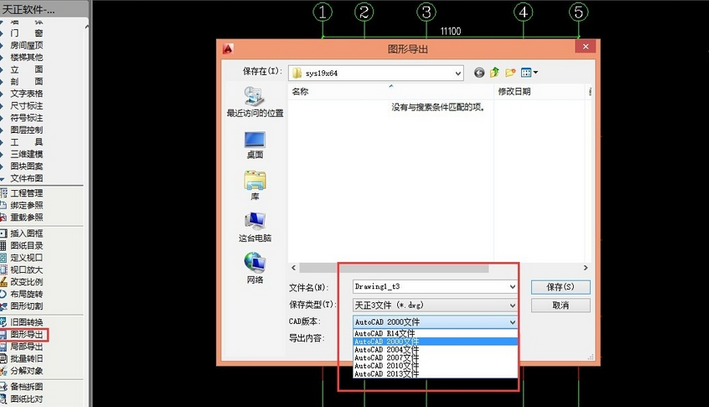709x407 pixels.
Task: Click 改变比例 command in sidebar
Action: coord(27,282)
